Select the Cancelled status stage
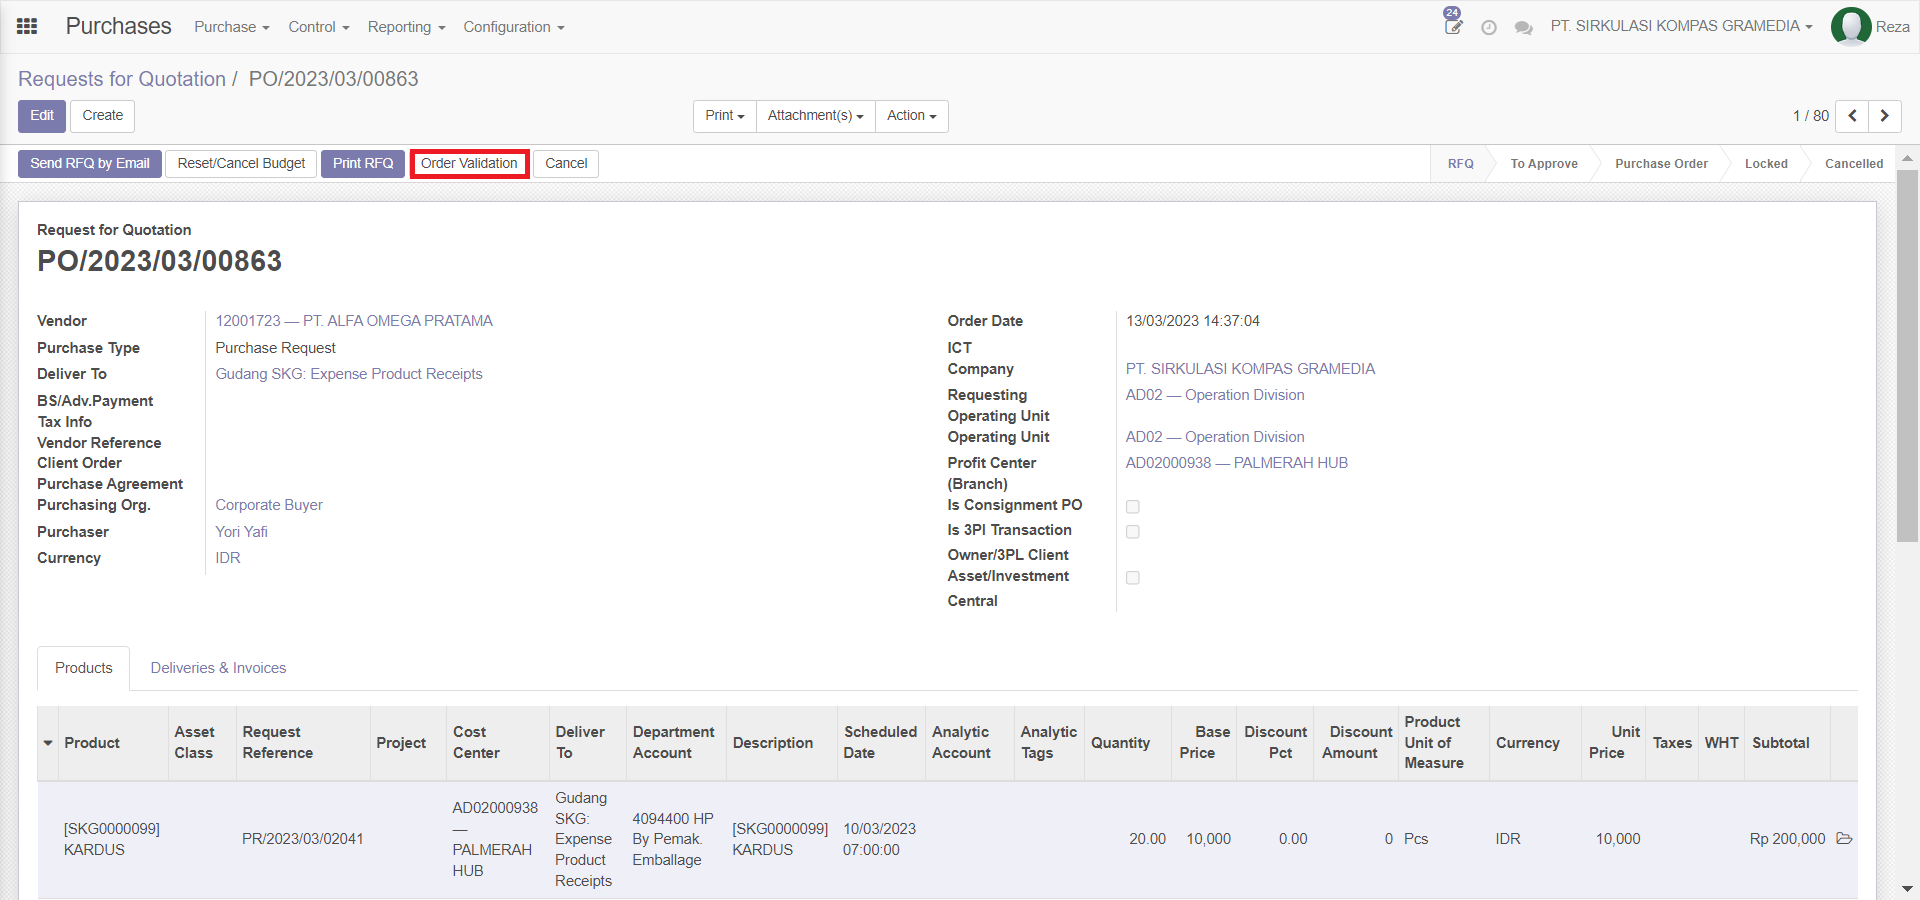Image resolution: width=1920 pixels, height=900 pixels. pyautogui.click(x=1854, y=164)
